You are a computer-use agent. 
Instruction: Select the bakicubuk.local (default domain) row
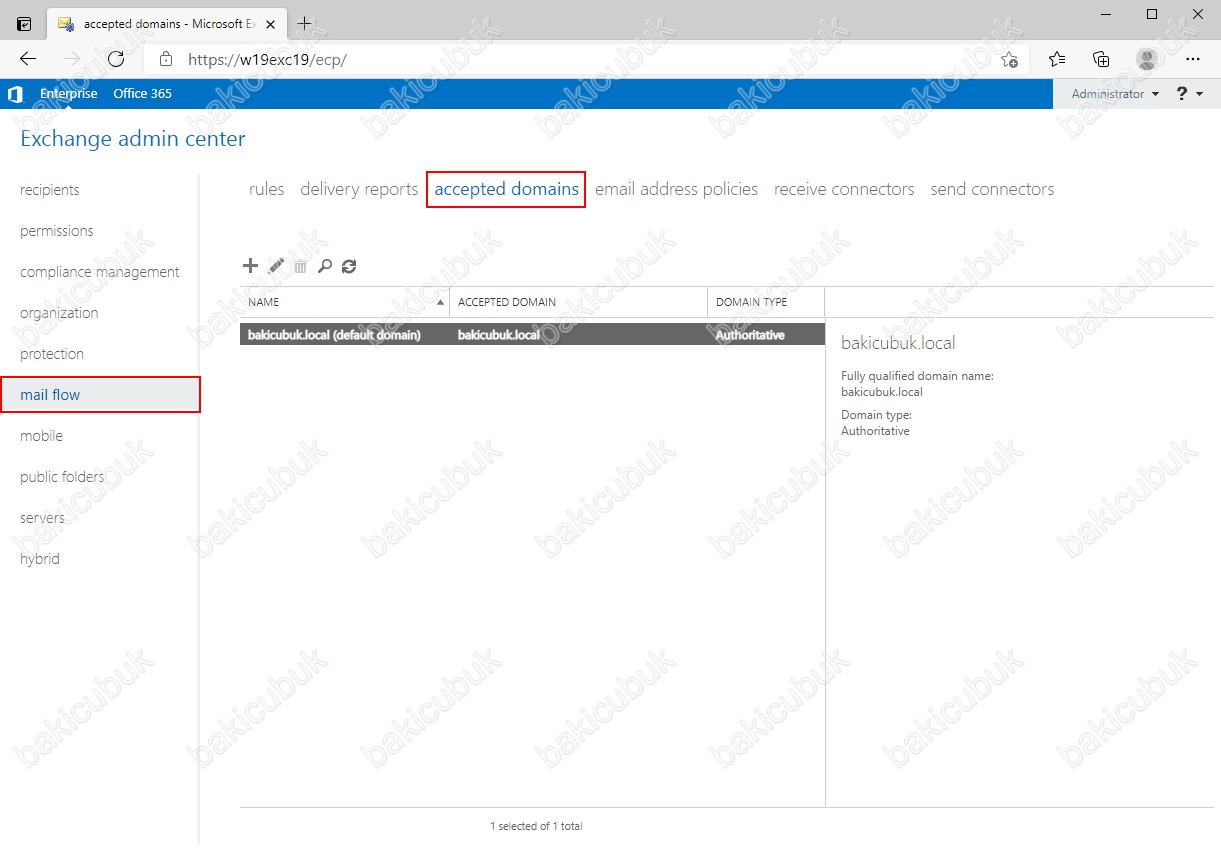(x=533, y=335)
